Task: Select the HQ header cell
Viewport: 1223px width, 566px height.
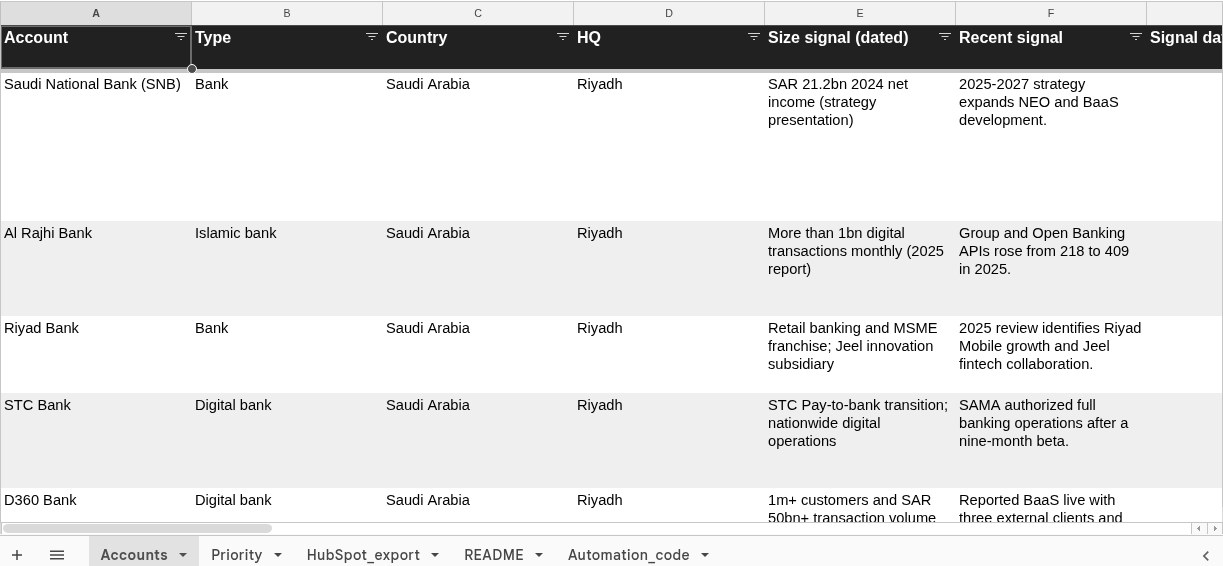Action: (669, 47)
